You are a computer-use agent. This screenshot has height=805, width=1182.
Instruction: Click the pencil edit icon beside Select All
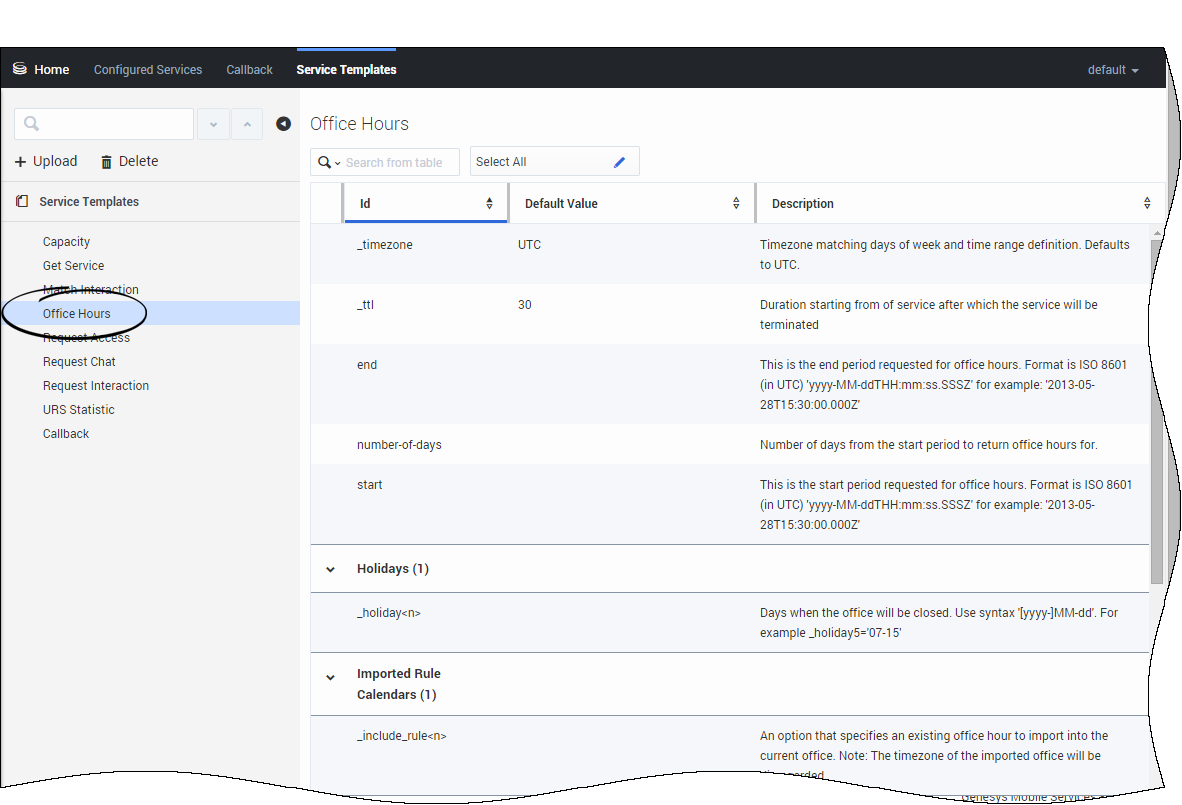coord(619,162)
